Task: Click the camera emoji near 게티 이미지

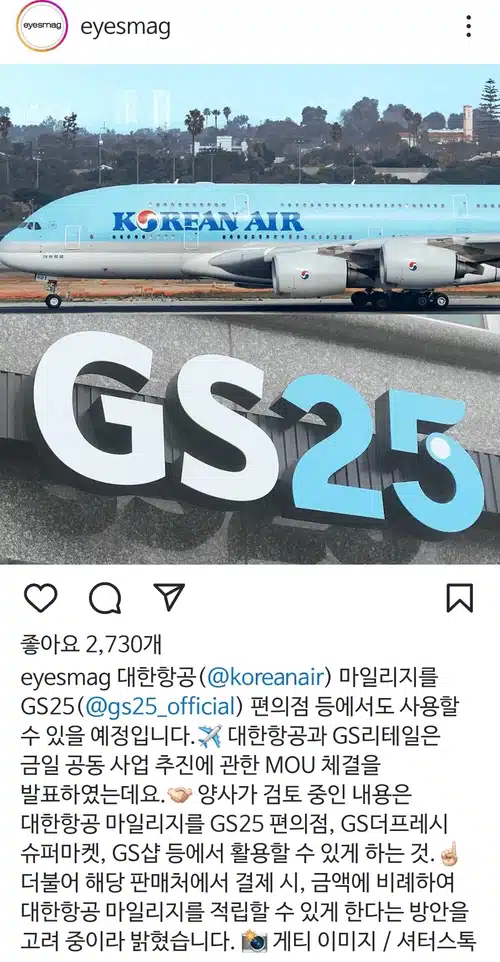Action: (x=253, y=941)
